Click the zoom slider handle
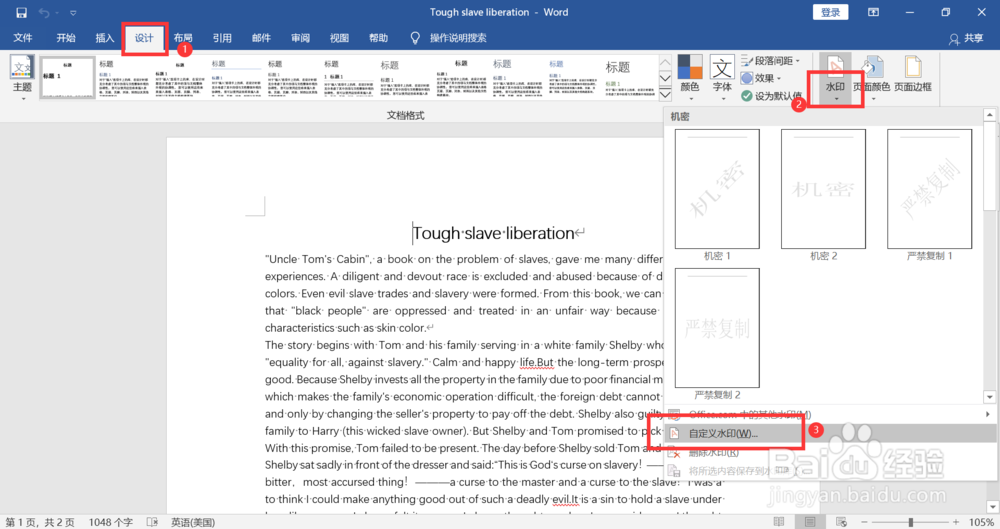Viewport: 1000px width, 529px height. pyautogui.click(x=911, y=522)
